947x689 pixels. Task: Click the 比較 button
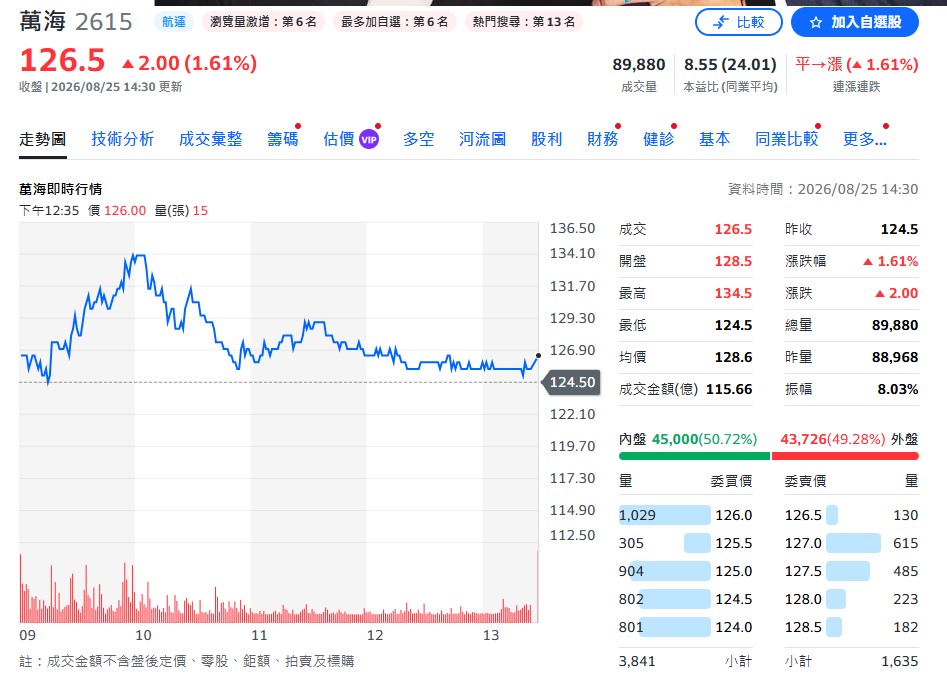point(739,22)
